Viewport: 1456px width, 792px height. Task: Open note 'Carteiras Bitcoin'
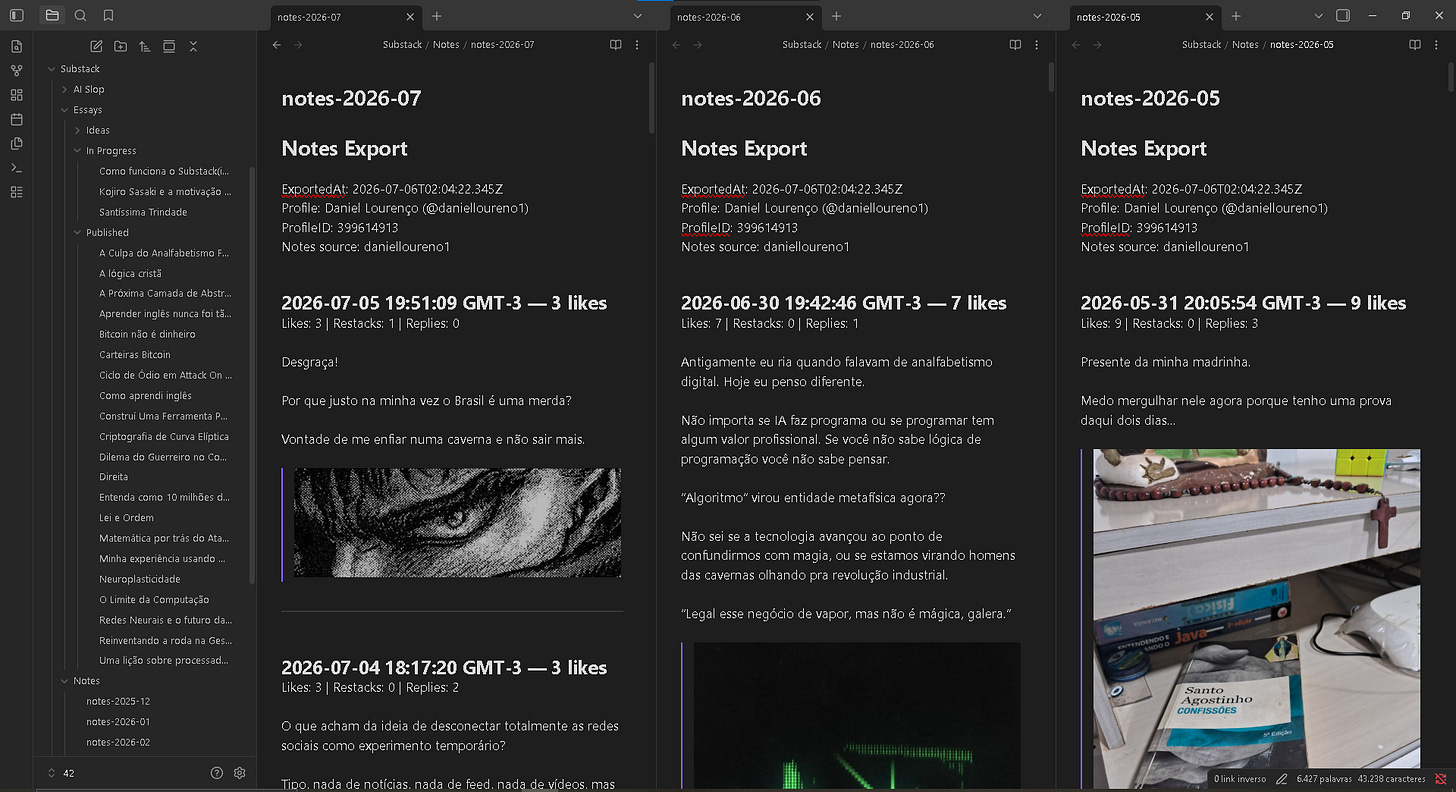pos(135,355)
